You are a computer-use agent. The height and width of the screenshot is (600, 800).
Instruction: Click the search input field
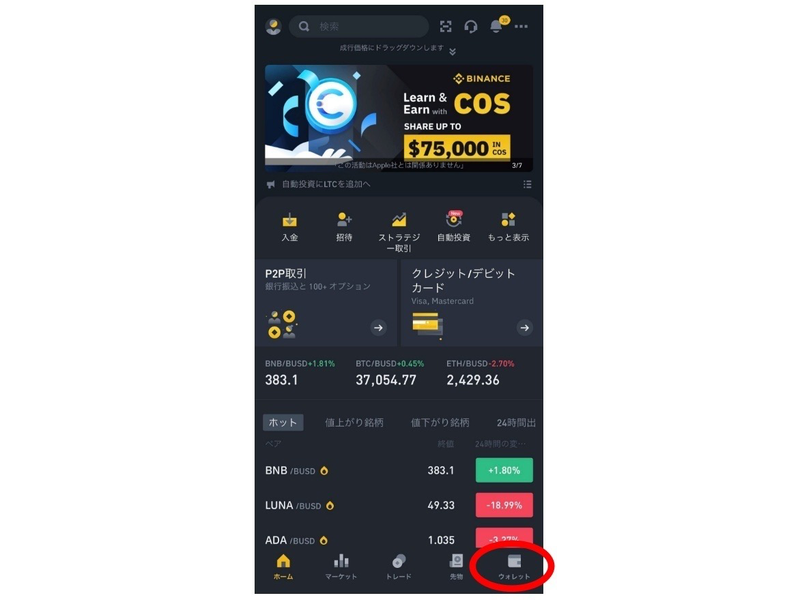click(359, 27)
